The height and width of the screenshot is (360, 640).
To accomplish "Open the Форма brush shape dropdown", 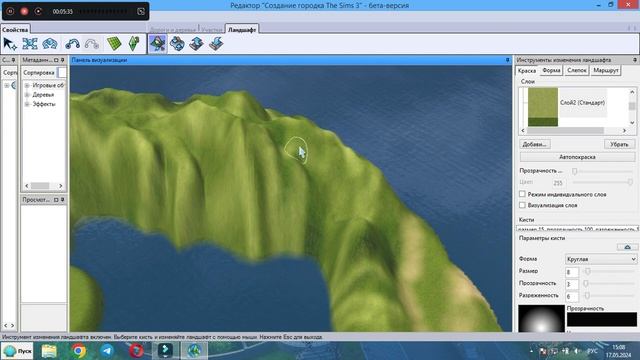I will (601, 259).
